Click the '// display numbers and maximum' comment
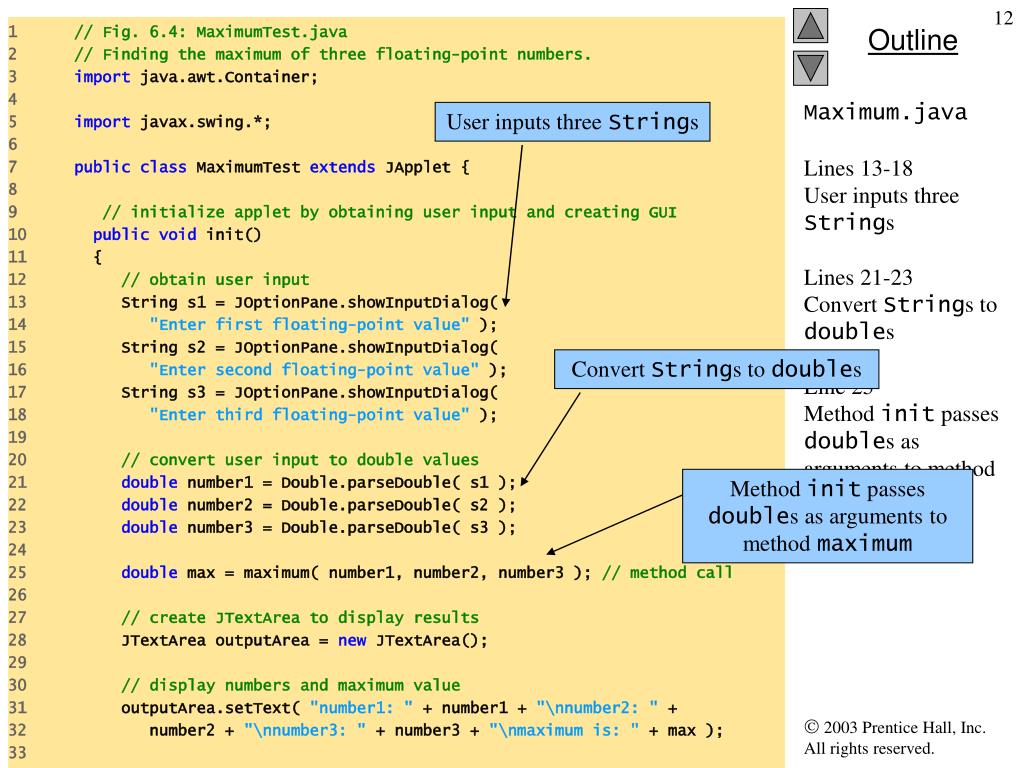 point(291,685)
